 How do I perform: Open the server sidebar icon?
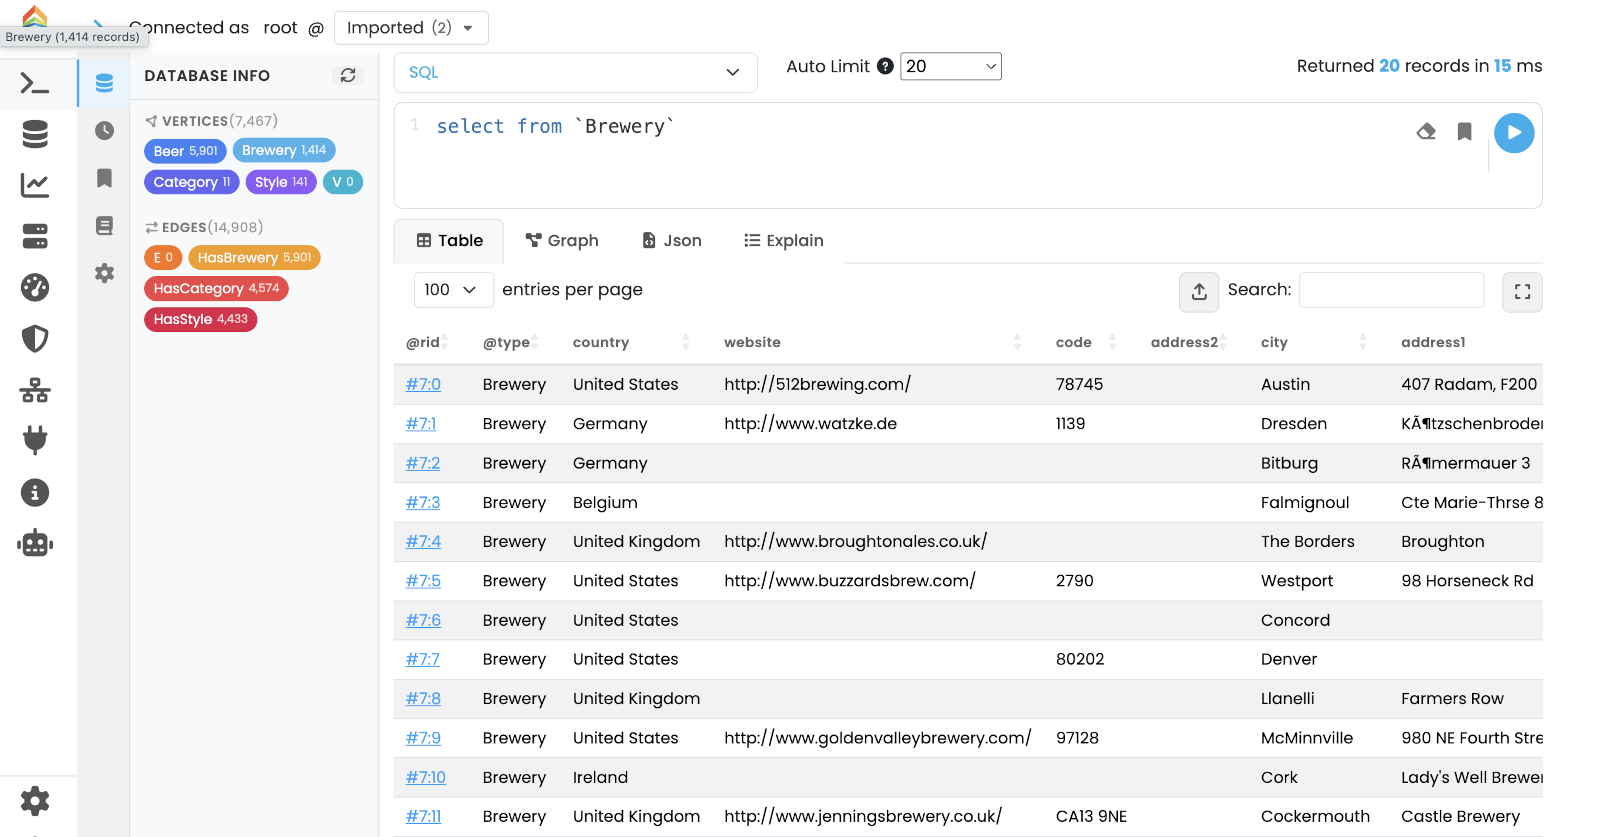click(35, 236)
